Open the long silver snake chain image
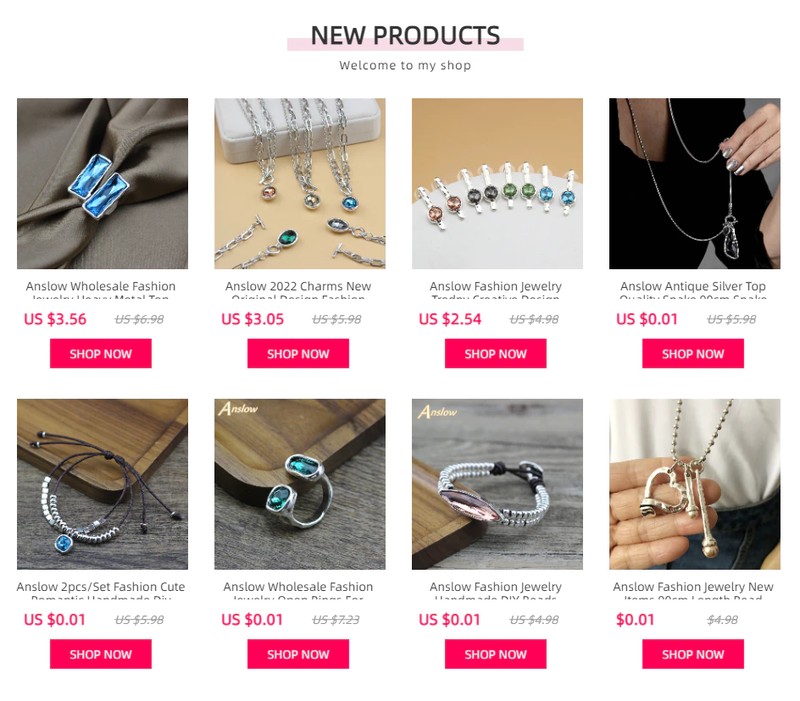 [x=694, y=184]
